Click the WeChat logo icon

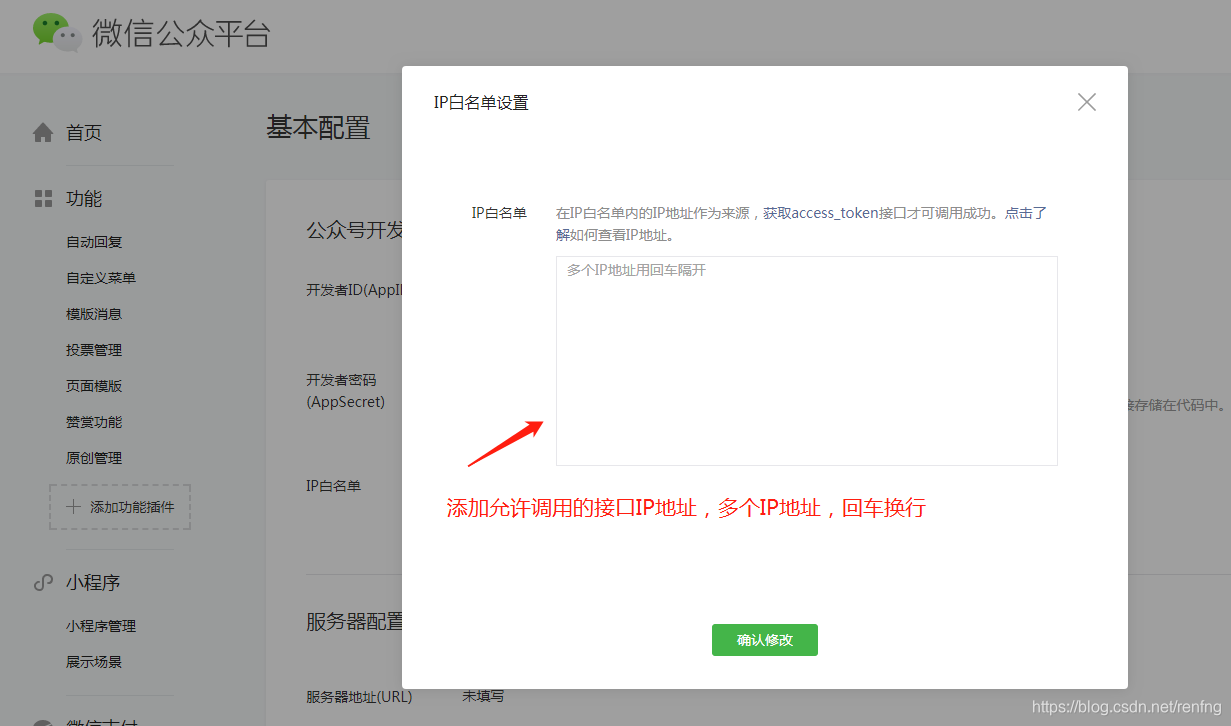click(57, 33)
